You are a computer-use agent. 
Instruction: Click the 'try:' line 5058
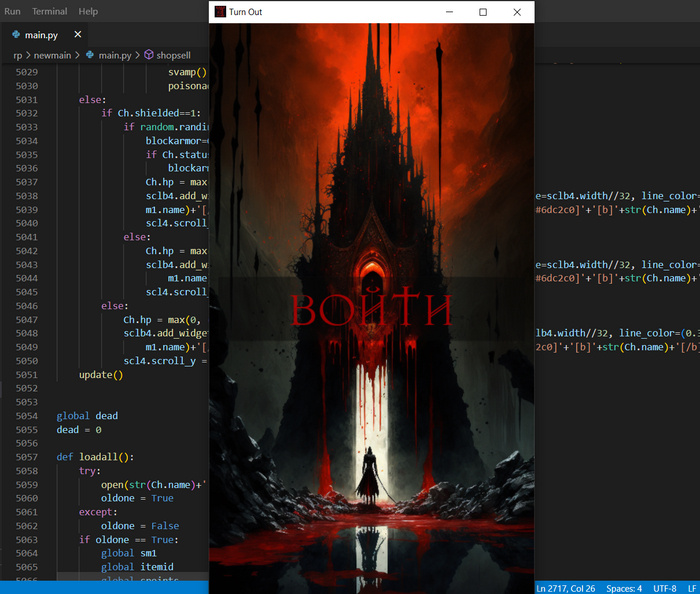click(90, 471)
